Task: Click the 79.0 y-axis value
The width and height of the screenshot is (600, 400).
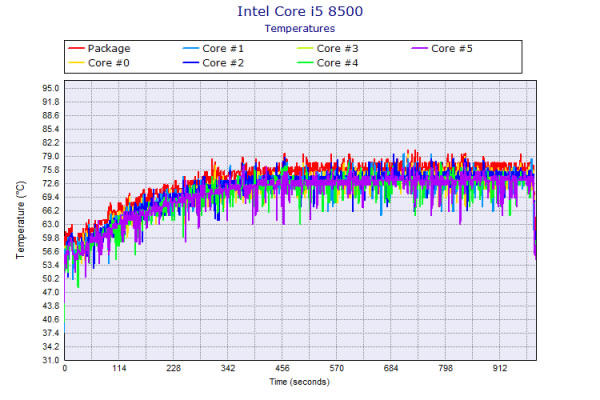Action: click(x=51, y=156)
